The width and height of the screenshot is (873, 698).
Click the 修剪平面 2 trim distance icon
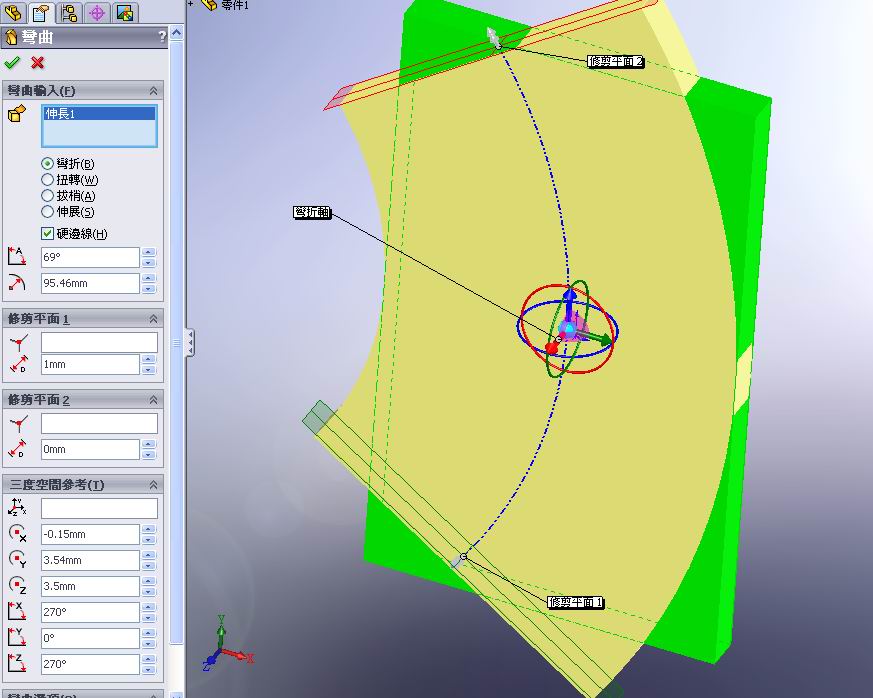18,449
